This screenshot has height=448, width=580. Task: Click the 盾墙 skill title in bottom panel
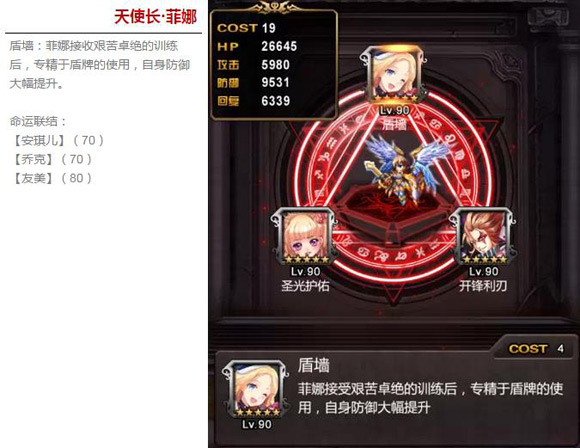313,366
